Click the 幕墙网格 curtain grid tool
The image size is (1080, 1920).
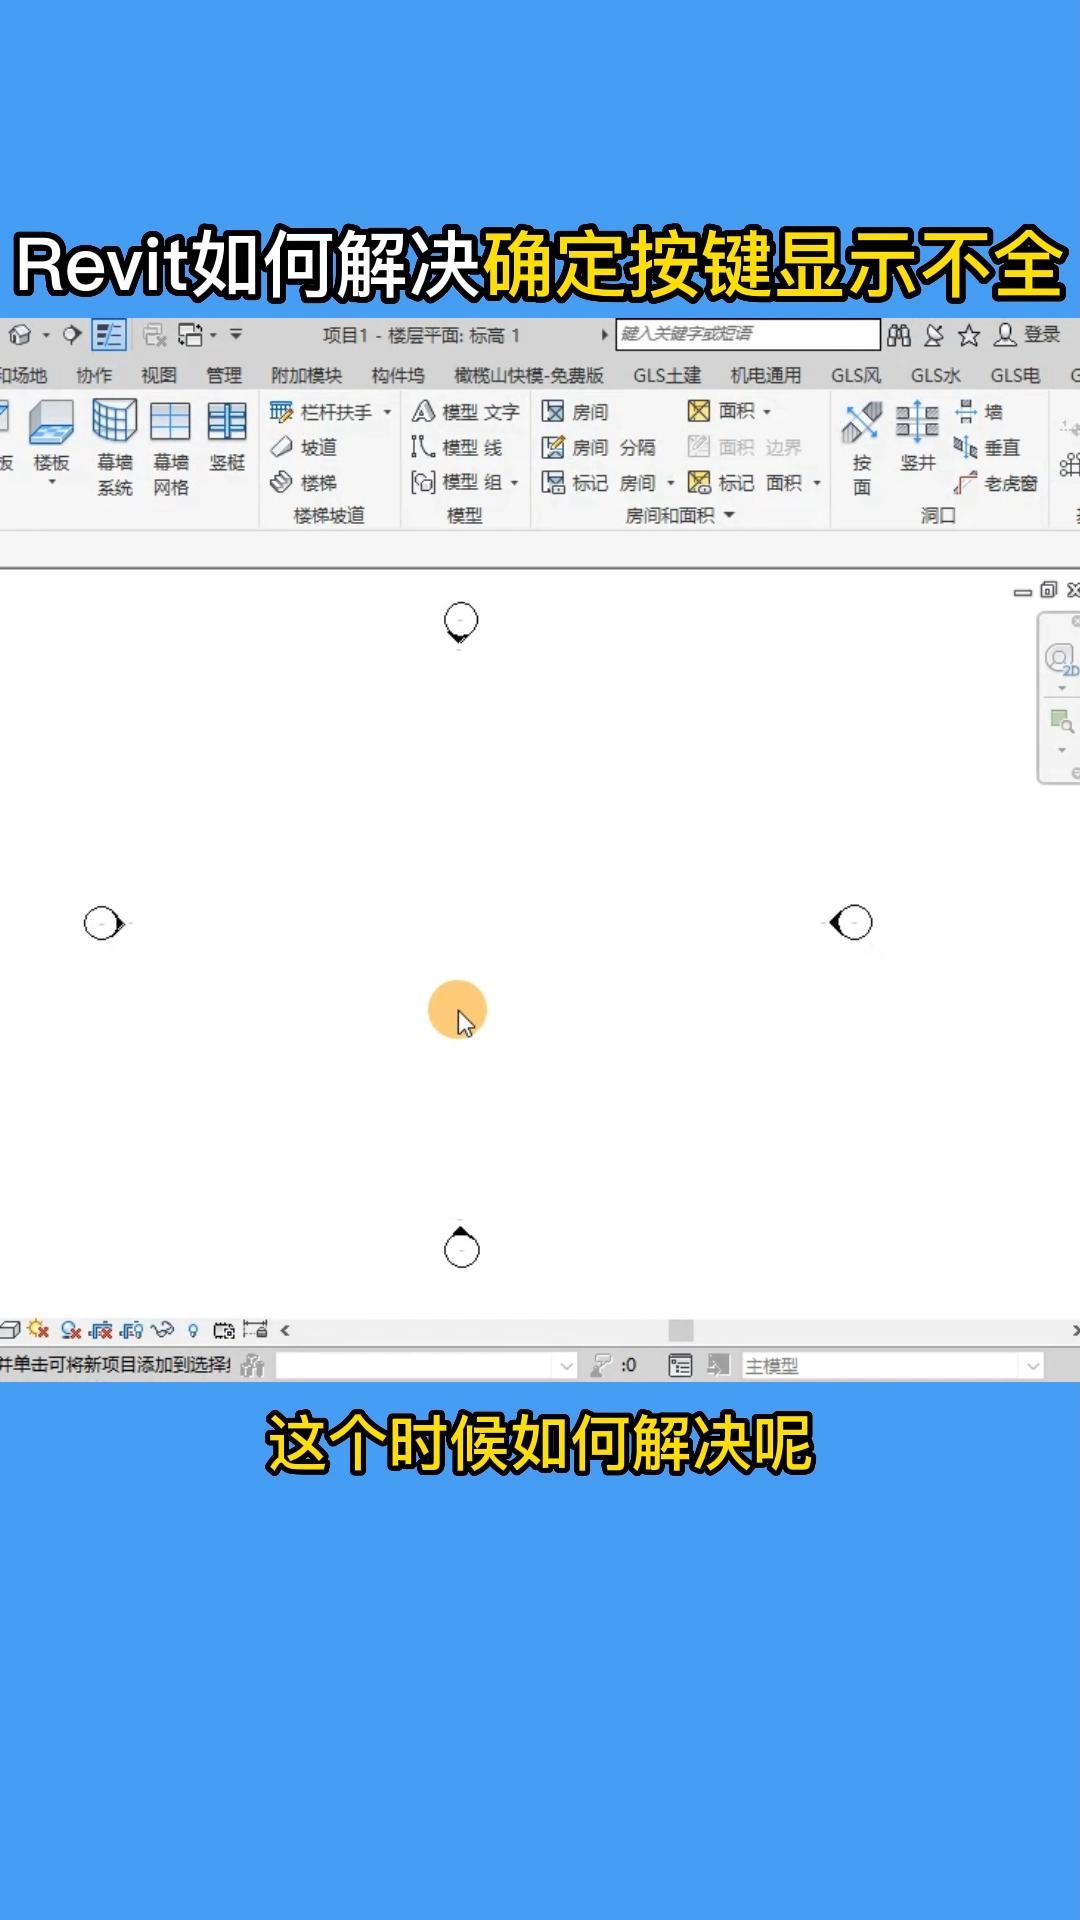pos(170,445)
